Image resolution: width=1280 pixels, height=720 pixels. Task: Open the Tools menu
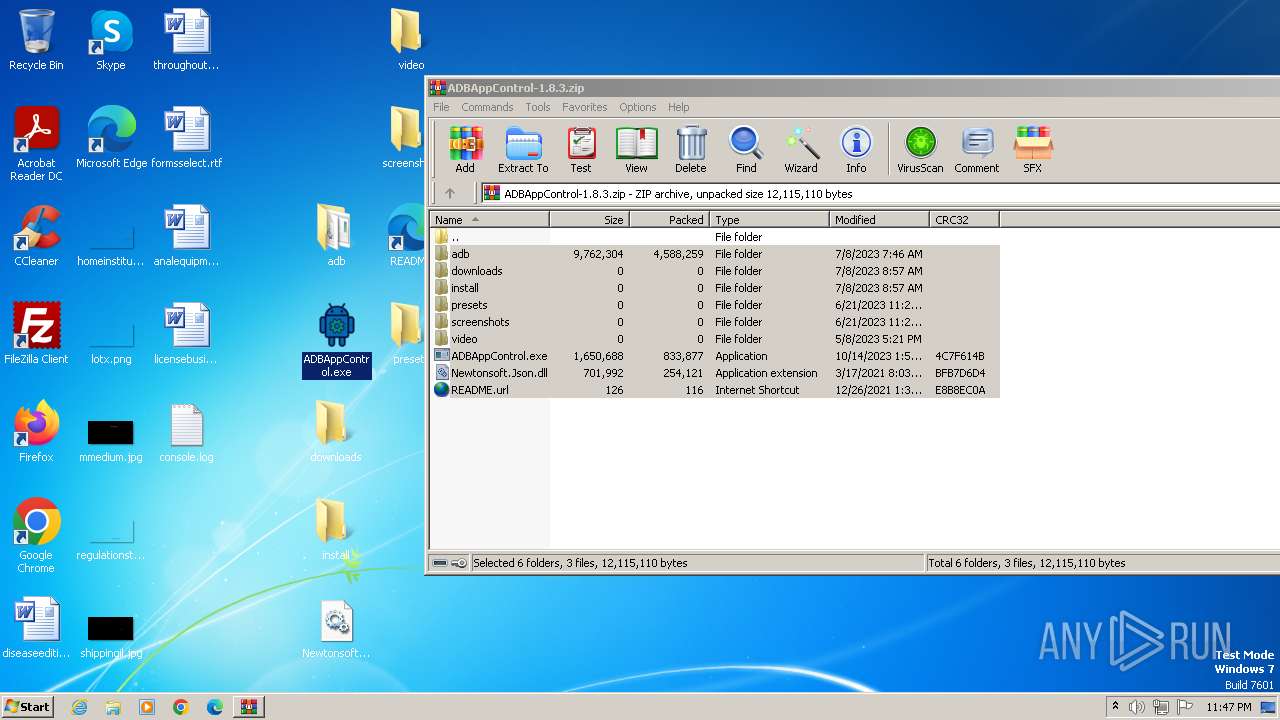click(x=538, y=107)
